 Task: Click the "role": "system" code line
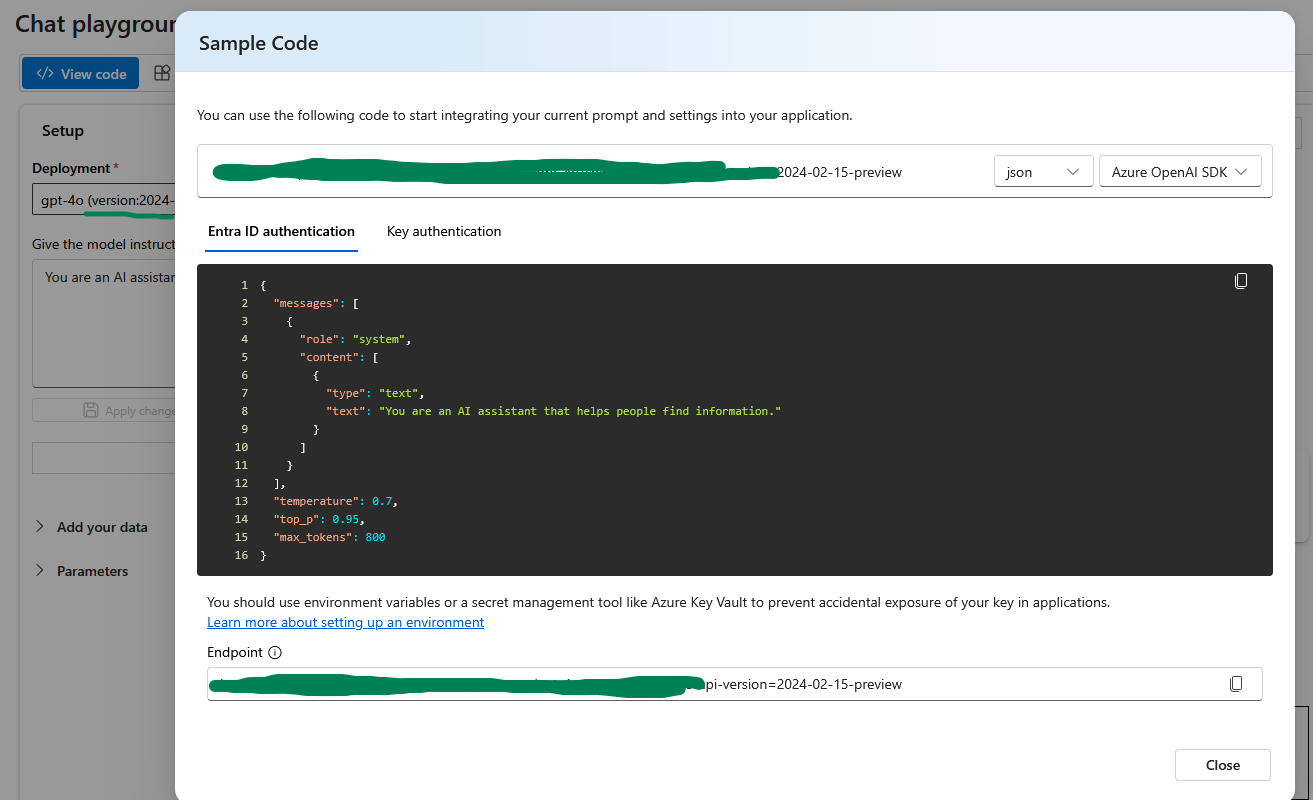coord(356,339)
